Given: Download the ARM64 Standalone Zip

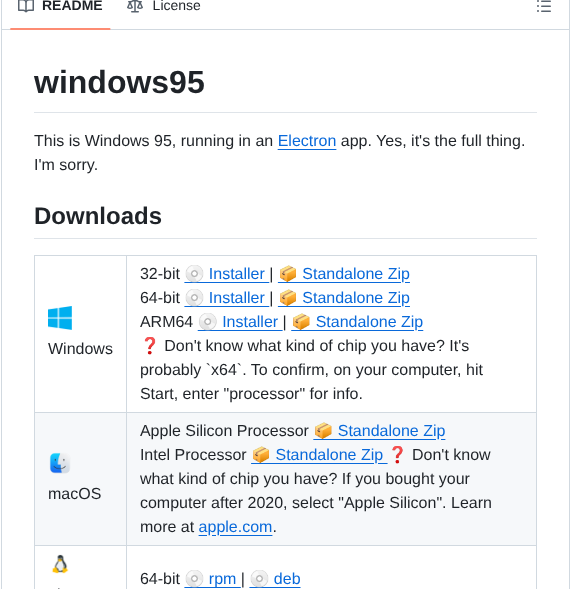Looking at the screenshot, I should coord(357,322).
